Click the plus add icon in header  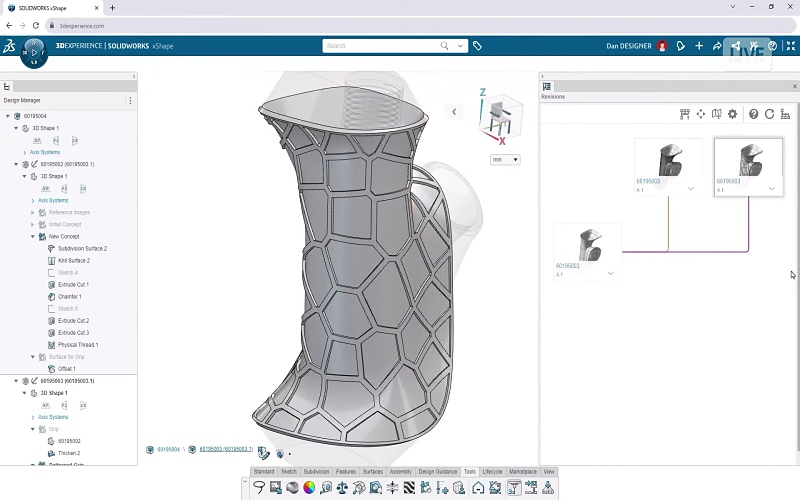coord(699,46)
